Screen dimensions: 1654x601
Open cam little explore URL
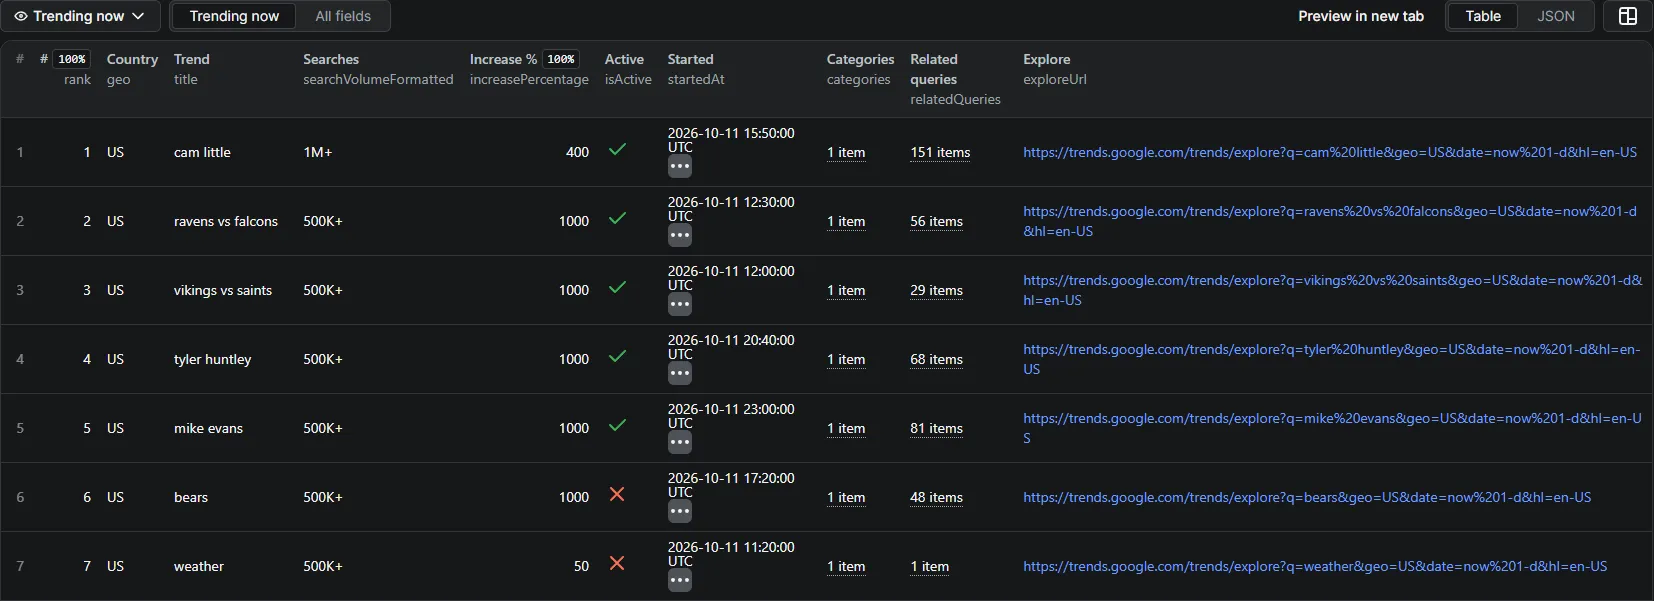[1330, 153]
